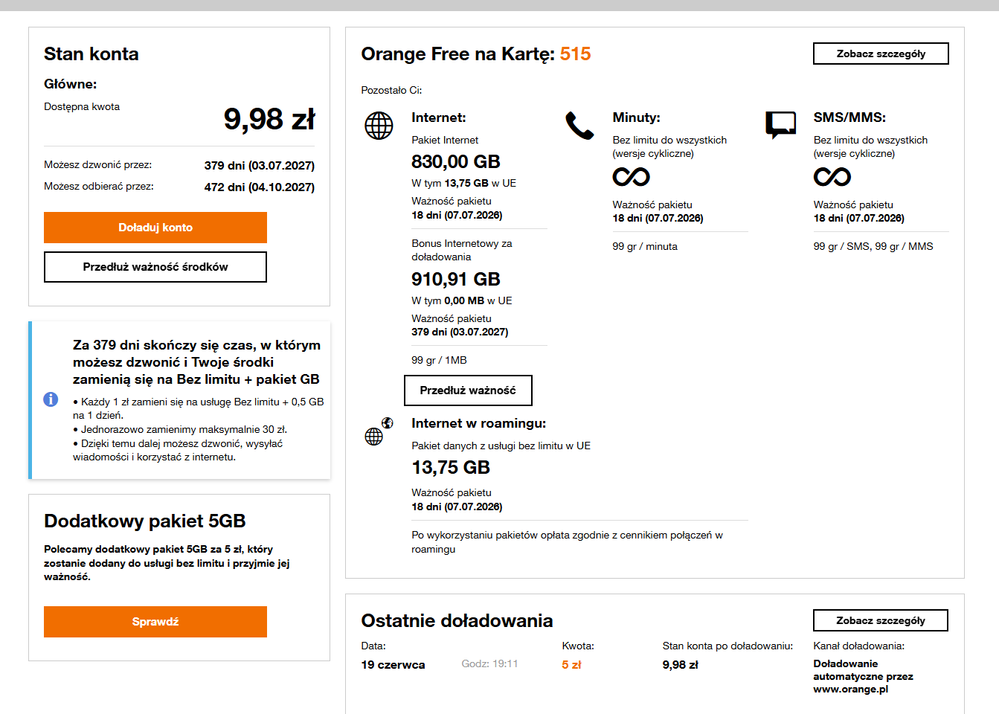999x714 pixels.
Task: Click the 910,91 GB bonus amount
Action: click(456, 279)
